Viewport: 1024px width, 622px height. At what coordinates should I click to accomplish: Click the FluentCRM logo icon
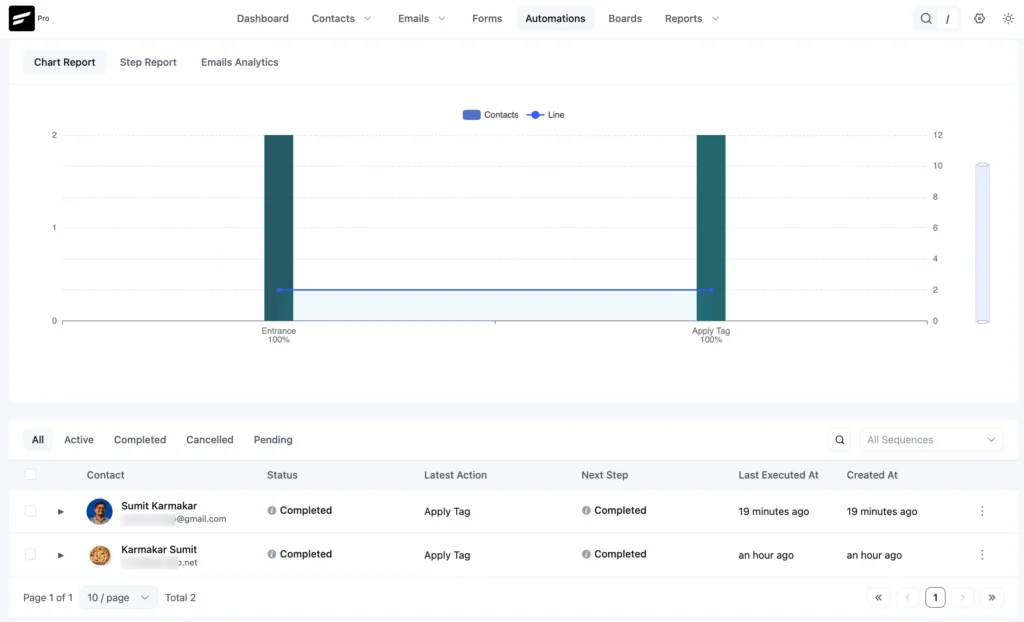[22, 18]
